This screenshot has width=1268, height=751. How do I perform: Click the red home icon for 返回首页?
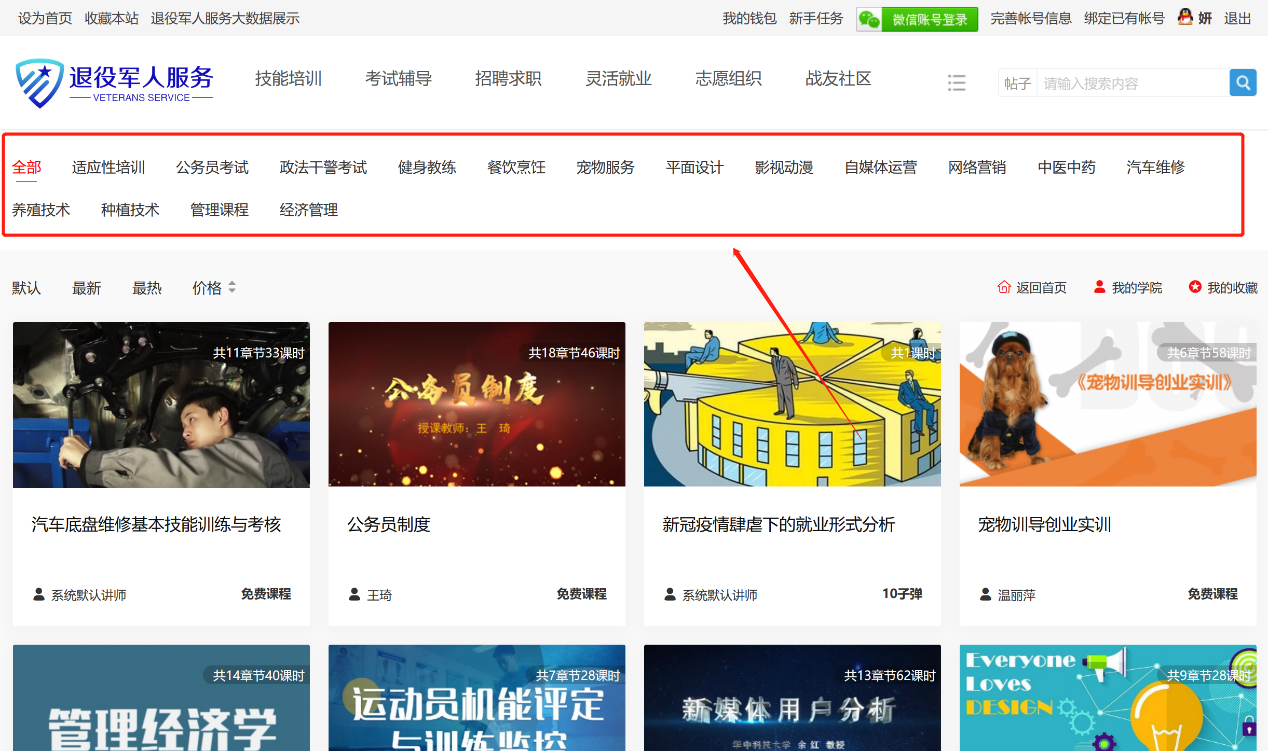[1004, 287]
